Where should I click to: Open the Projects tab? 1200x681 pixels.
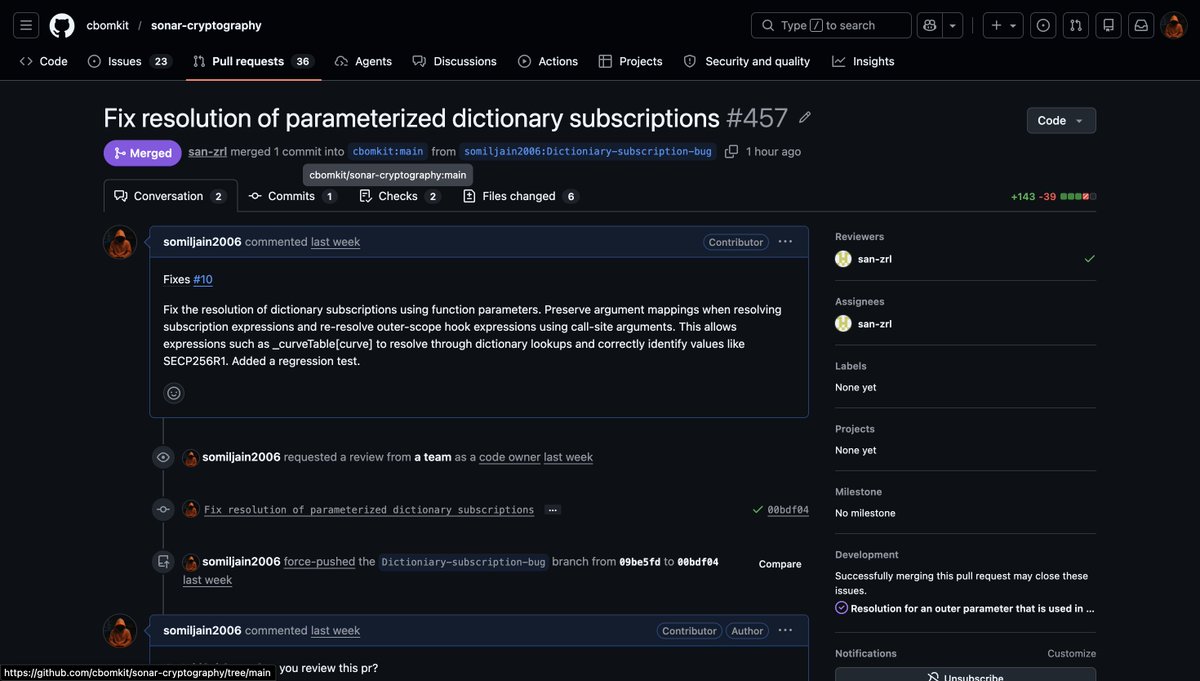pos(630,61)
